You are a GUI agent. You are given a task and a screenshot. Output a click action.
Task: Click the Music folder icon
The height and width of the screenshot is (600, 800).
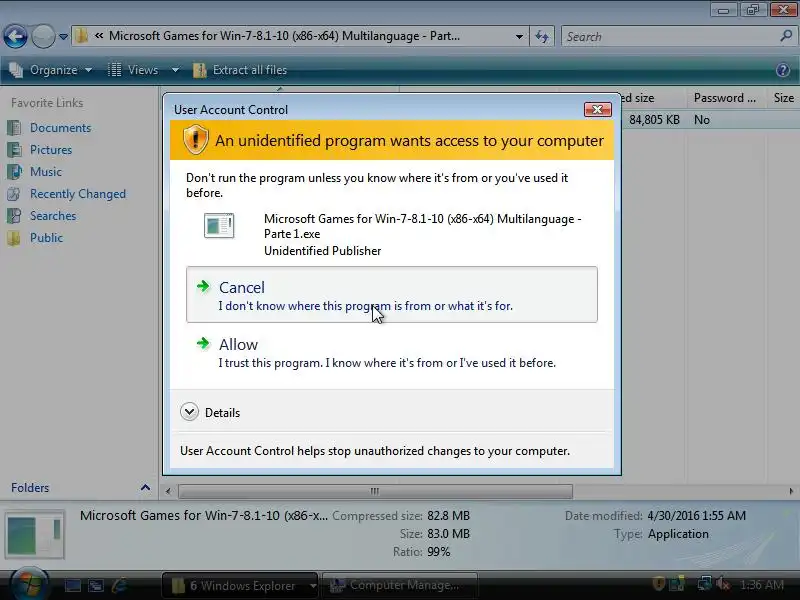pyautogui.click(x=14, y=171)
